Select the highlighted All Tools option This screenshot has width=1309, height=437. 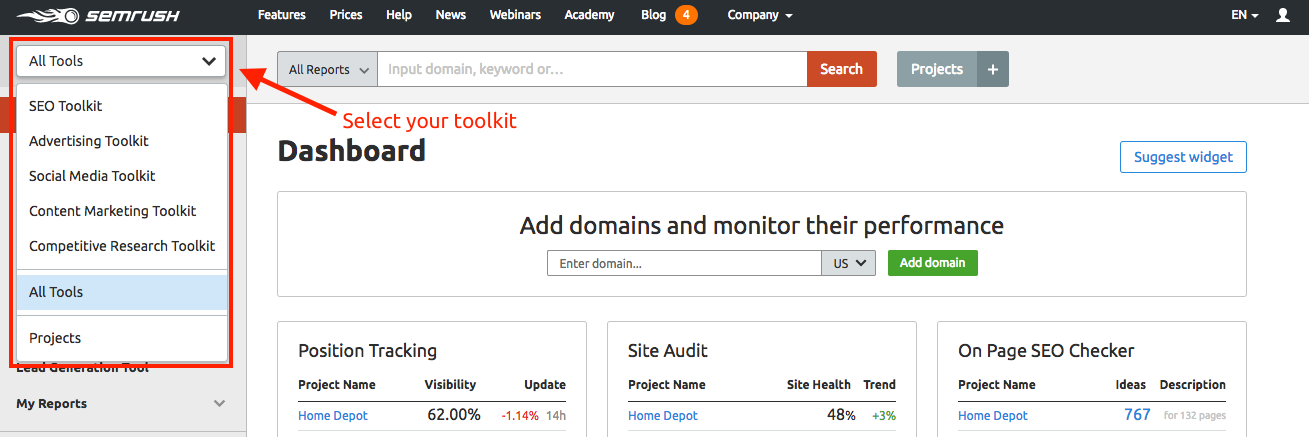[x=122, y=292]
